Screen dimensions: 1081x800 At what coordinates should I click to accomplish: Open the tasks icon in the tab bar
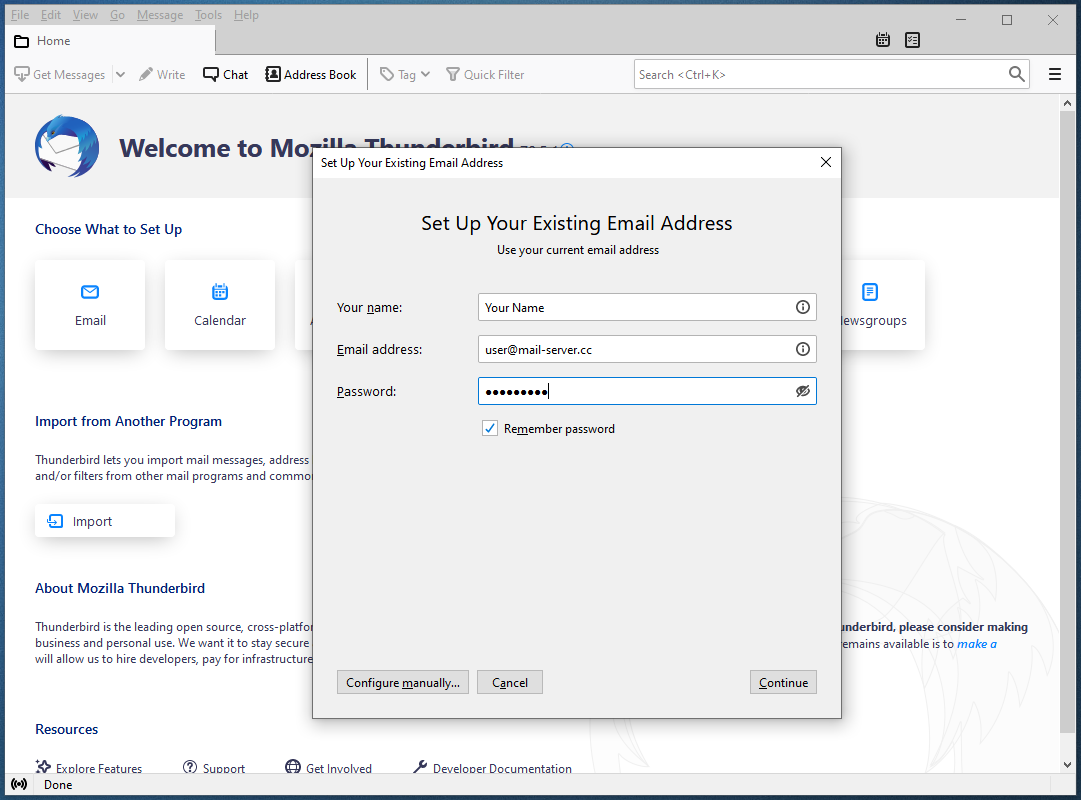click(912, 40)
